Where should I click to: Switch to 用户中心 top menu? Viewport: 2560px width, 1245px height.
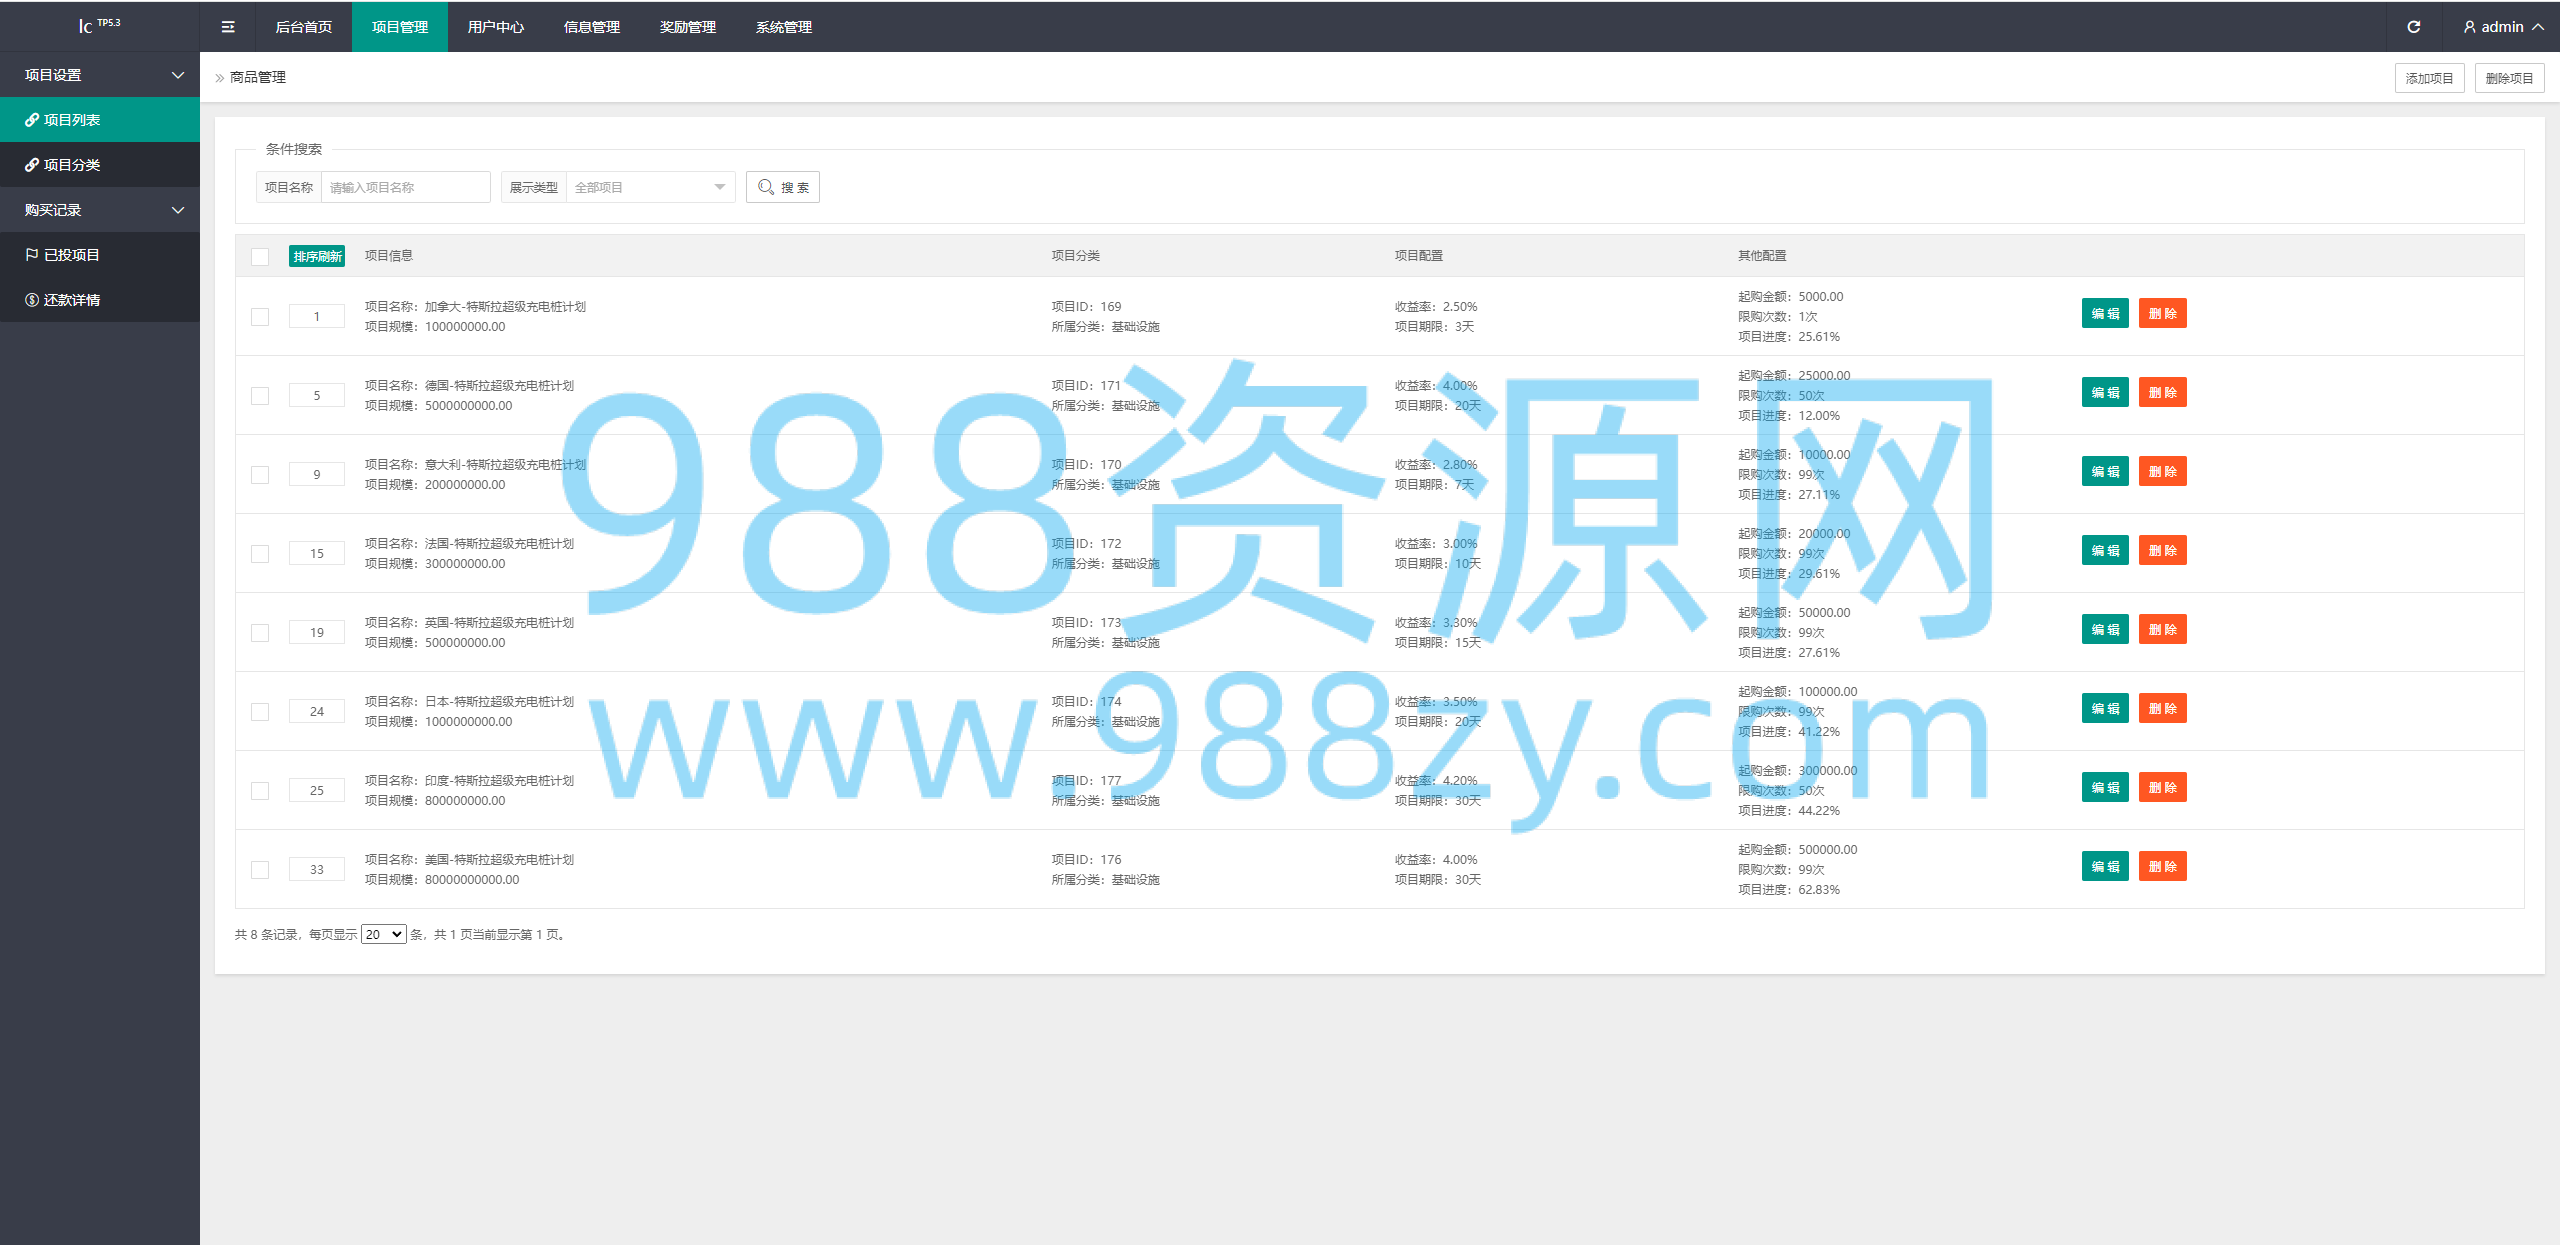pos(495,27)
